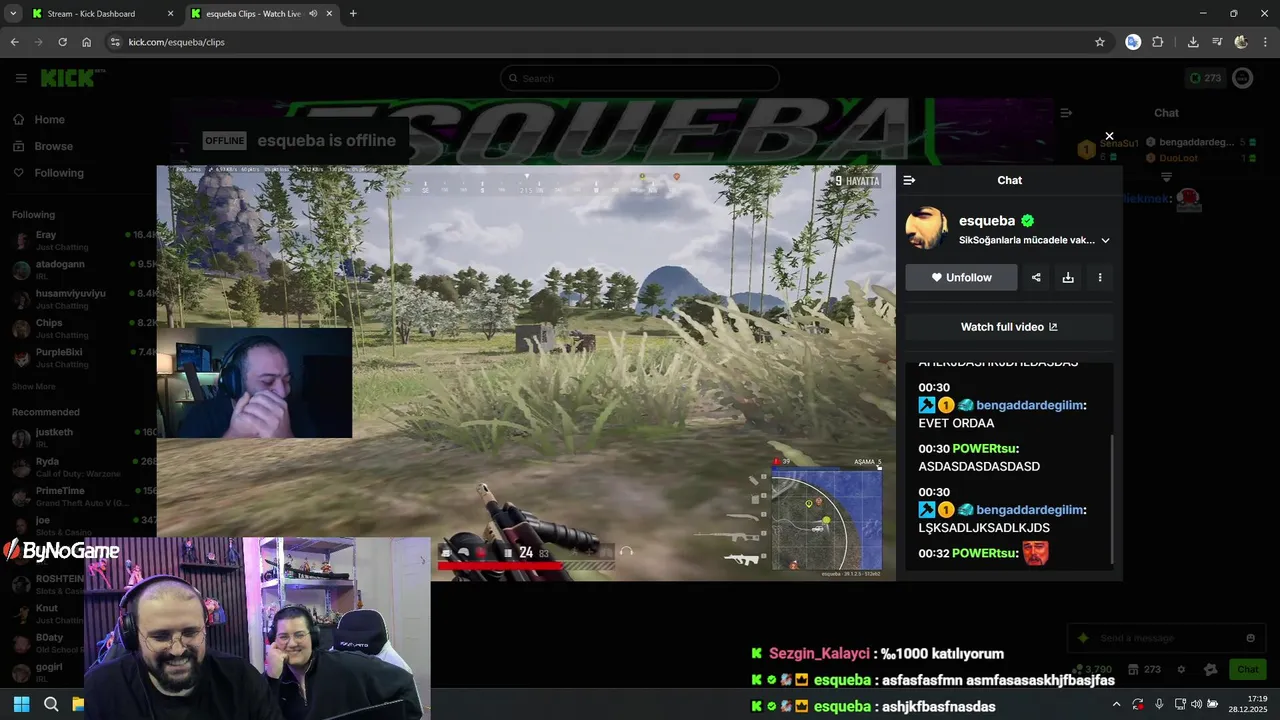1280x720 pixels.
Task: Expand Show More under Following
Action: [33, 386]
